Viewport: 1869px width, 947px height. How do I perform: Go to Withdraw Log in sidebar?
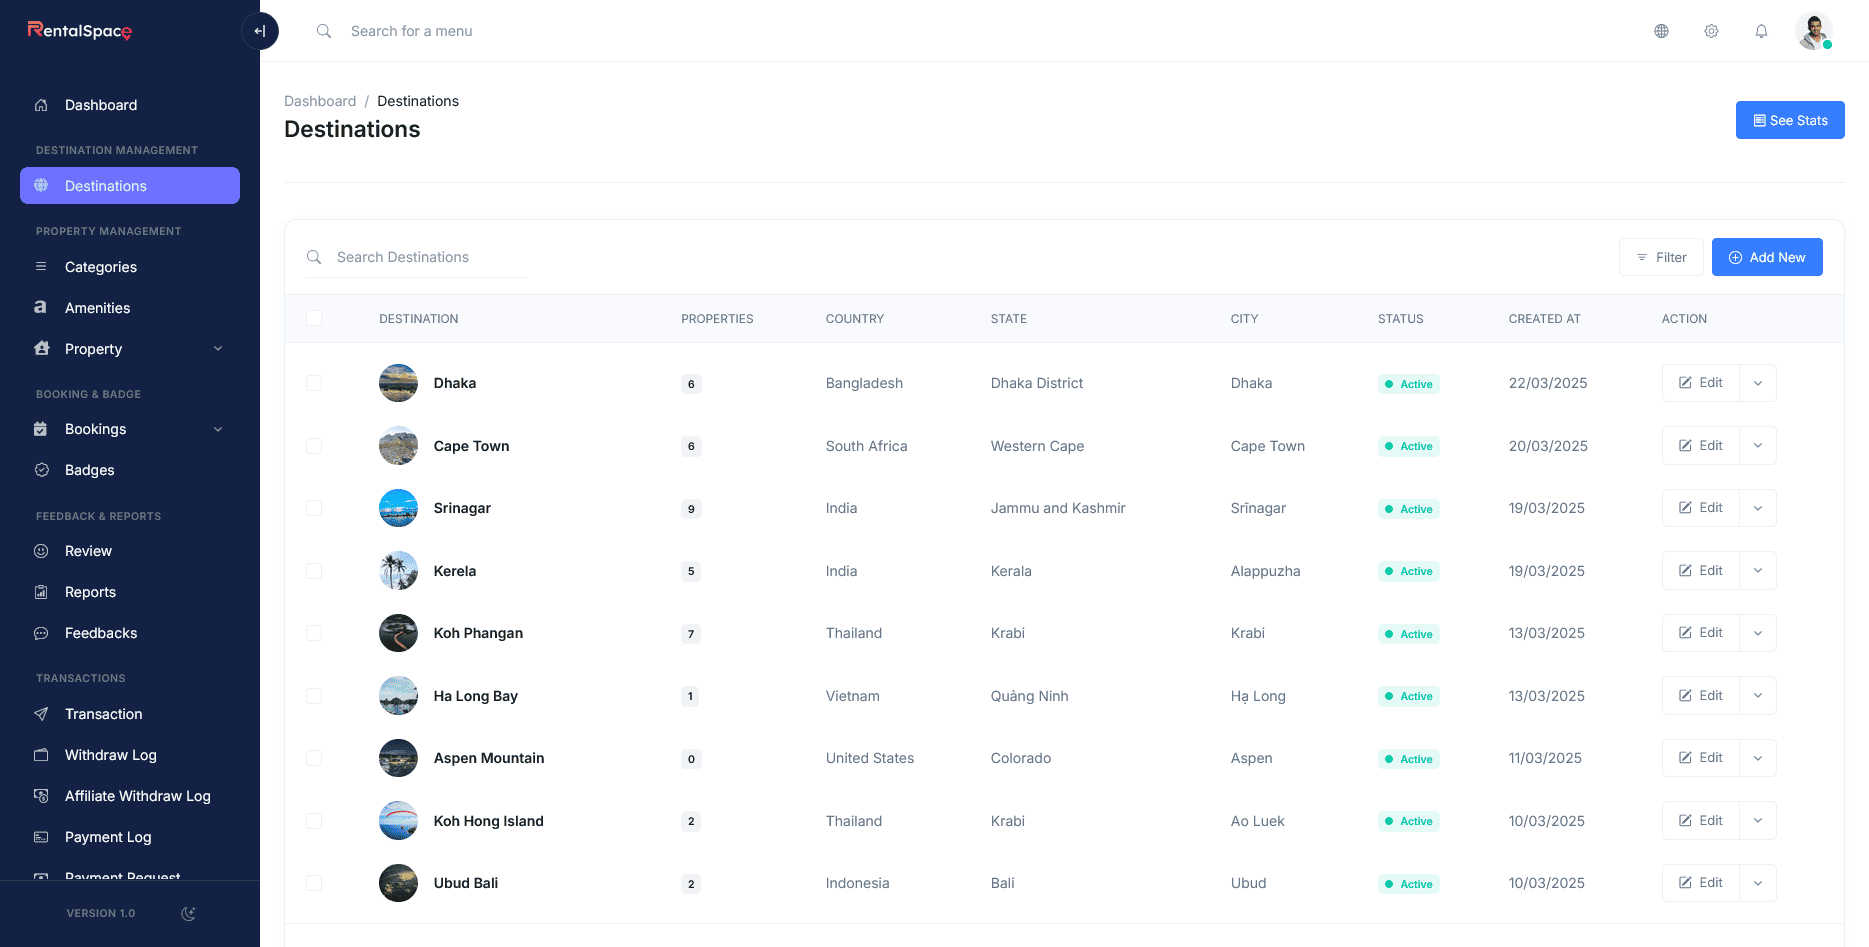tap(110, 755)
